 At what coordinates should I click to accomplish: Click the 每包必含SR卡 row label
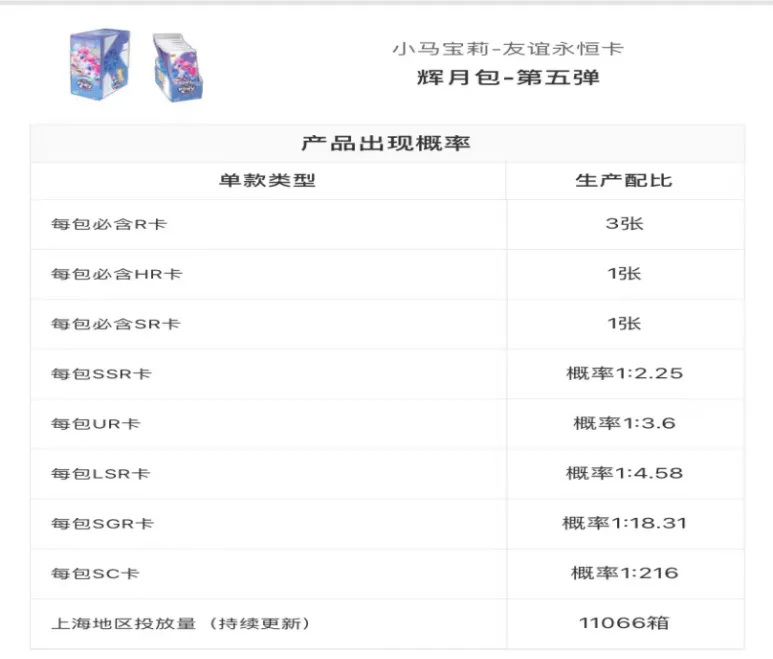pos(116,324)
